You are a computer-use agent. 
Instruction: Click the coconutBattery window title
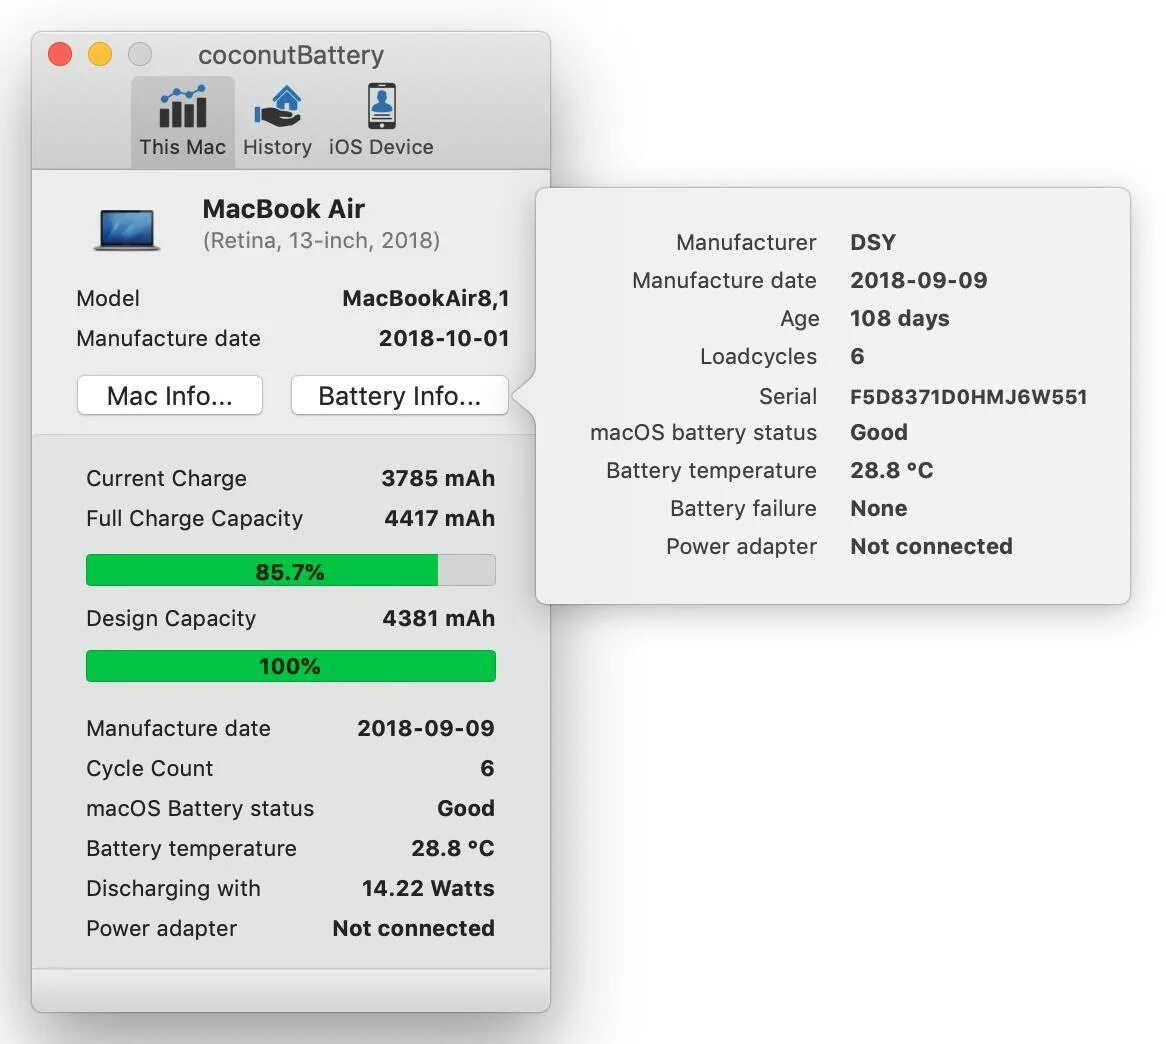click(291, 55)
